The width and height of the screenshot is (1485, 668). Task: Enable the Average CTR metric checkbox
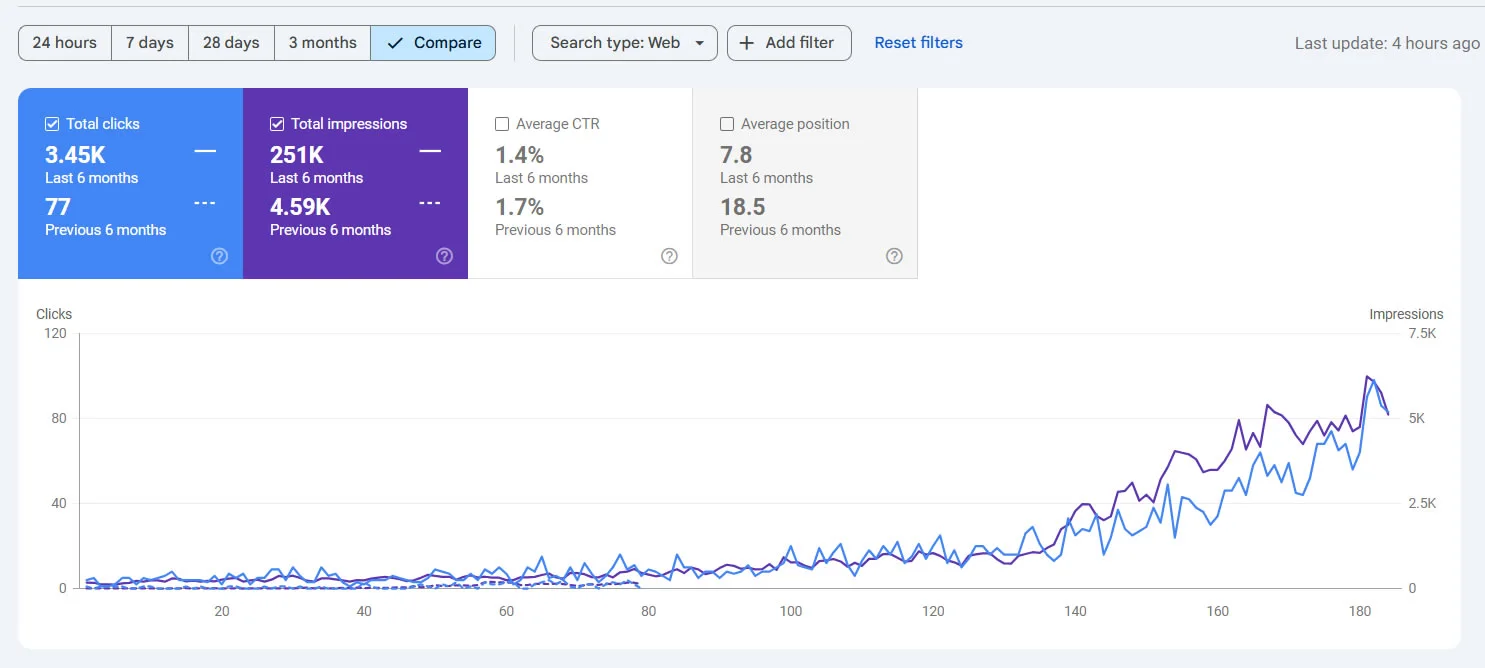[502, 123]
